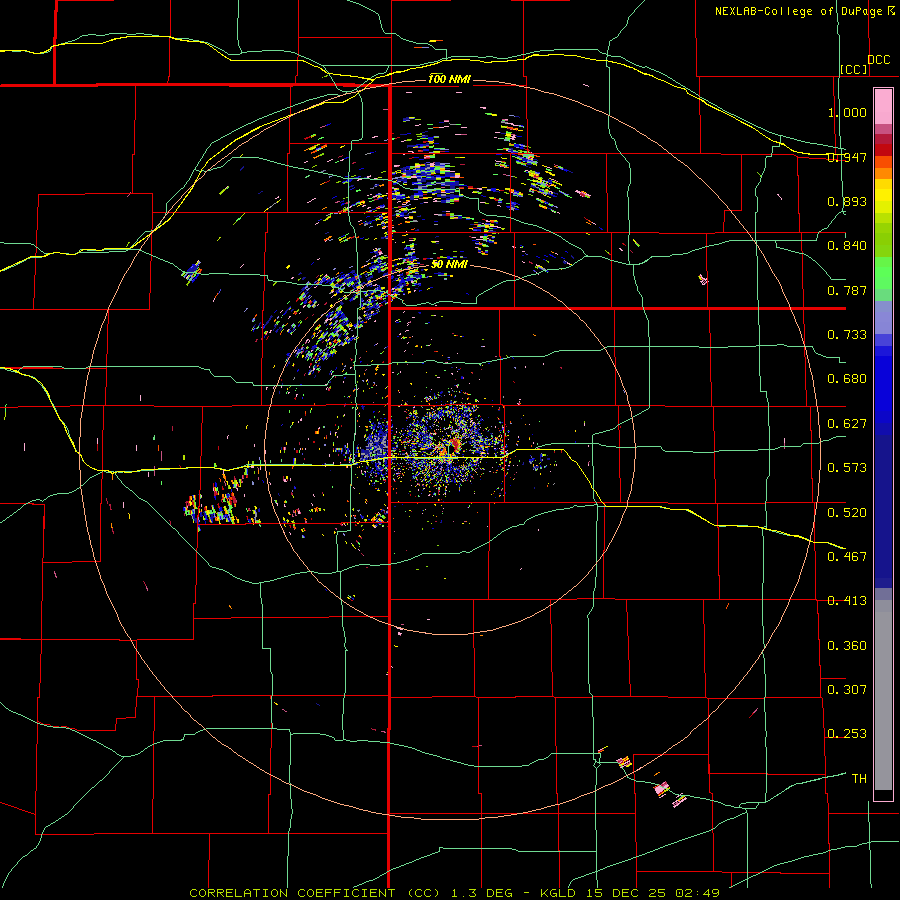
Task: Click the DCC product label
Action: point(879,59)
